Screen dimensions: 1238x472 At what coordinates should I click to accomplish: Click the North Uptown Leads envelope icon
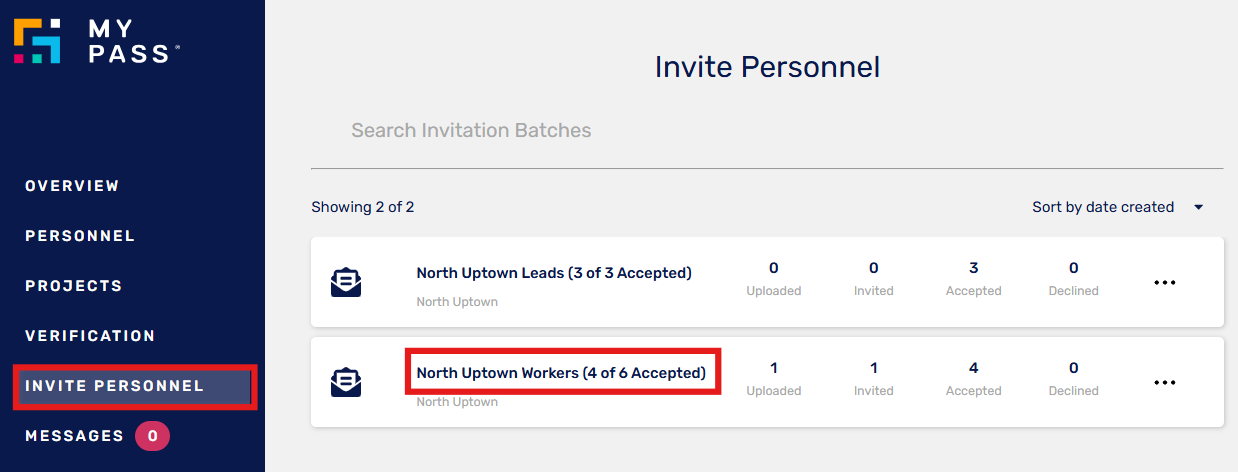pyautogui.click(x=346, y=282)
